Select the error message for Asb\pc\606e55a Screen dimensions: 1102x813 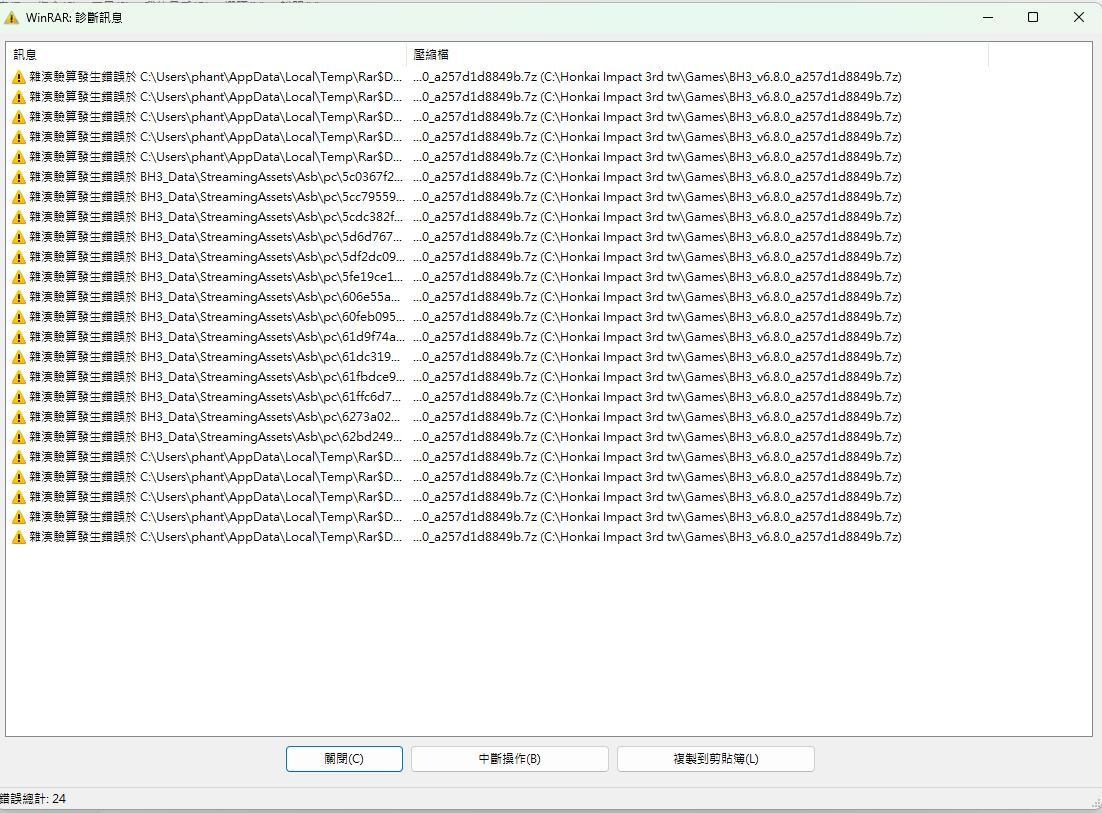click(215, 297)
